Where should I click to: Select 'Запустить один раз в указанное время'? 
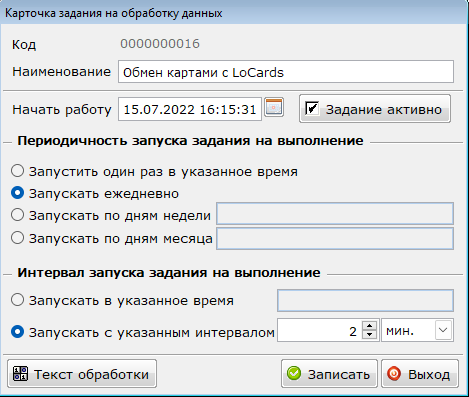(17, 171)
